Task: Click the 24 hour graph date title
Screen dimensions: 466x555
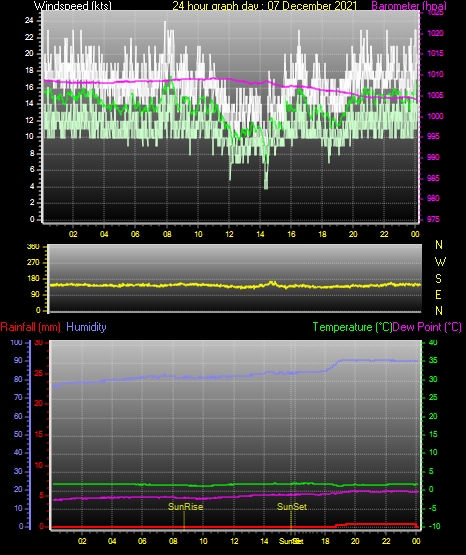Action: [x=265, y=5]
